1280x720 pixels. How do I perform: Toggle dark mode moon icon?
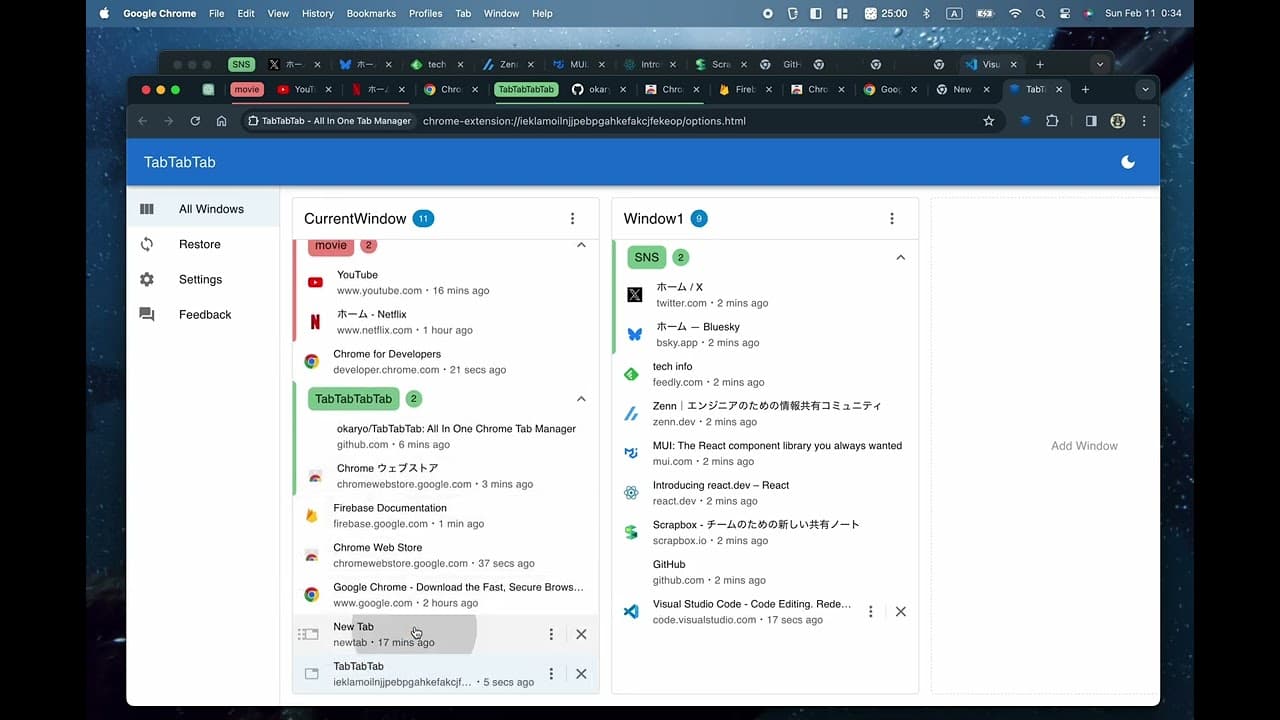pos(1128,162)
